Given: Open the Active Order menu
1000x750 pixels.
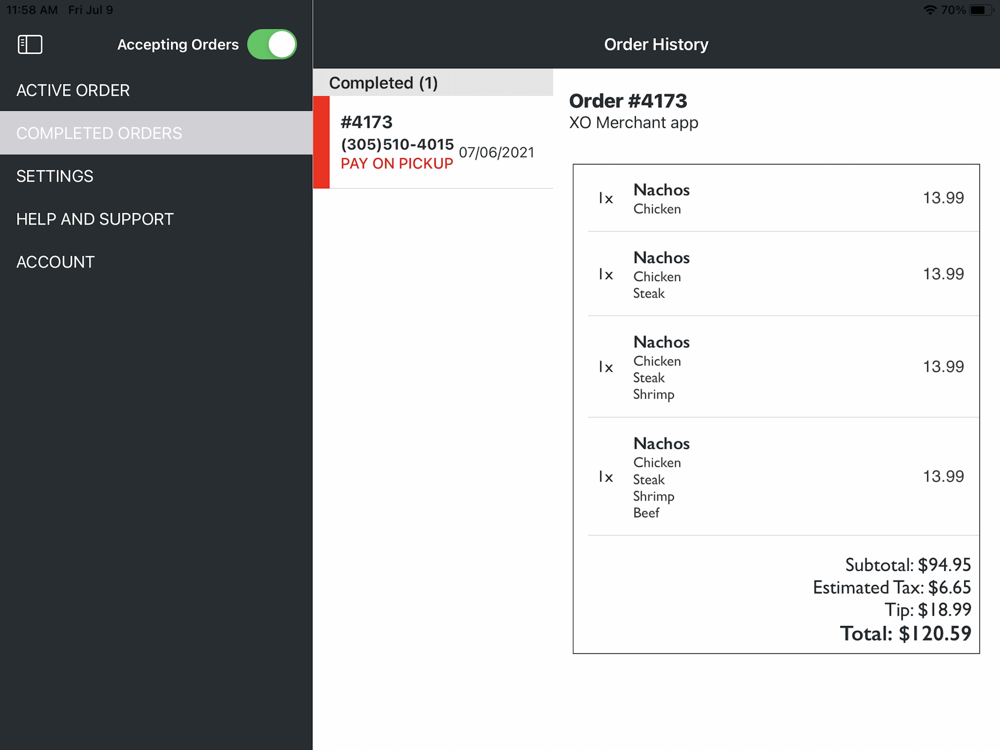Looking at the screenshot, I should click(x=156, y=90).
